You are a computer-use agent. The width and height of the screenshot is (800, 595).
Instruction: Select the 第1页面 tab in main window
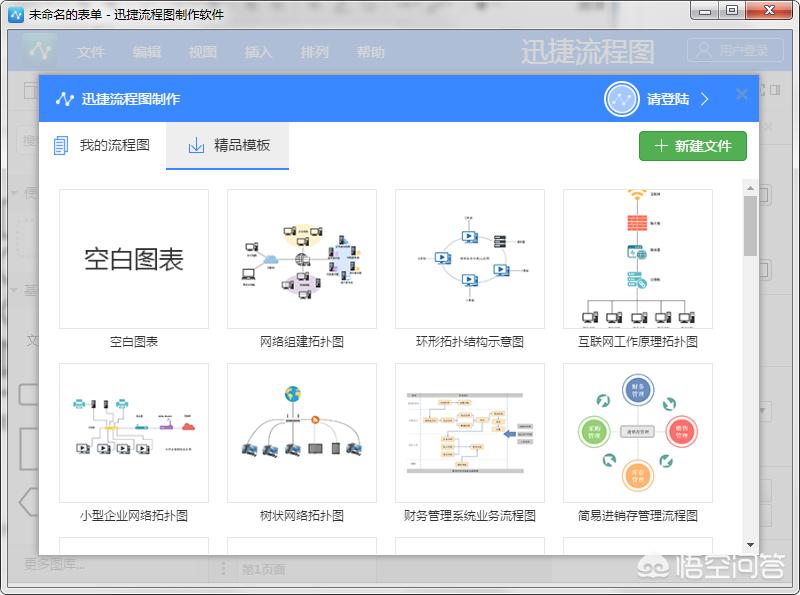(263, 569)
